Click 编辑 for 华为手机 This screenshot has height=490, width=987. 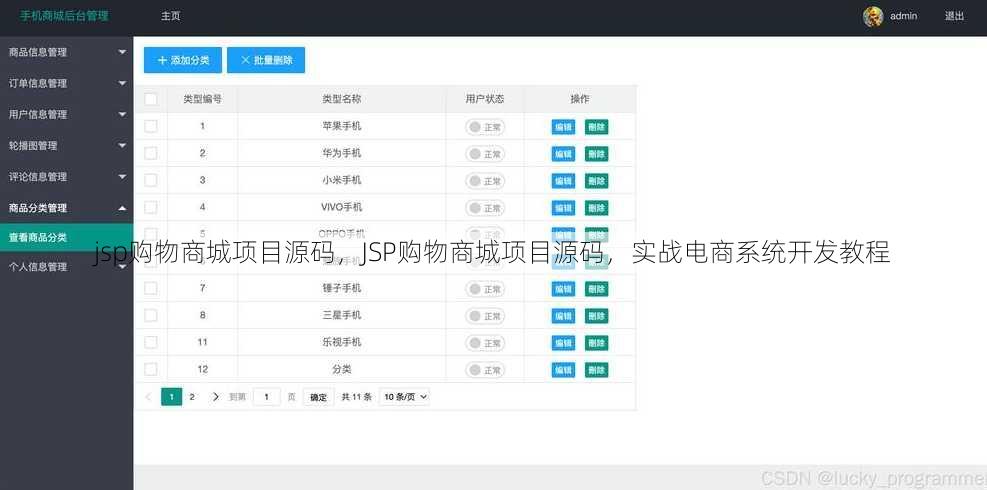tap(563, 154)
